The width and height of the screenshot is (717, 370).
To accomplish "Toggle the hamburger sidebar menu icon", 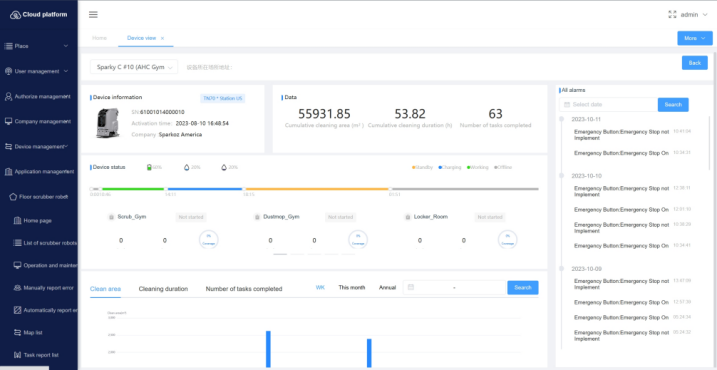I will pos(93,15).
